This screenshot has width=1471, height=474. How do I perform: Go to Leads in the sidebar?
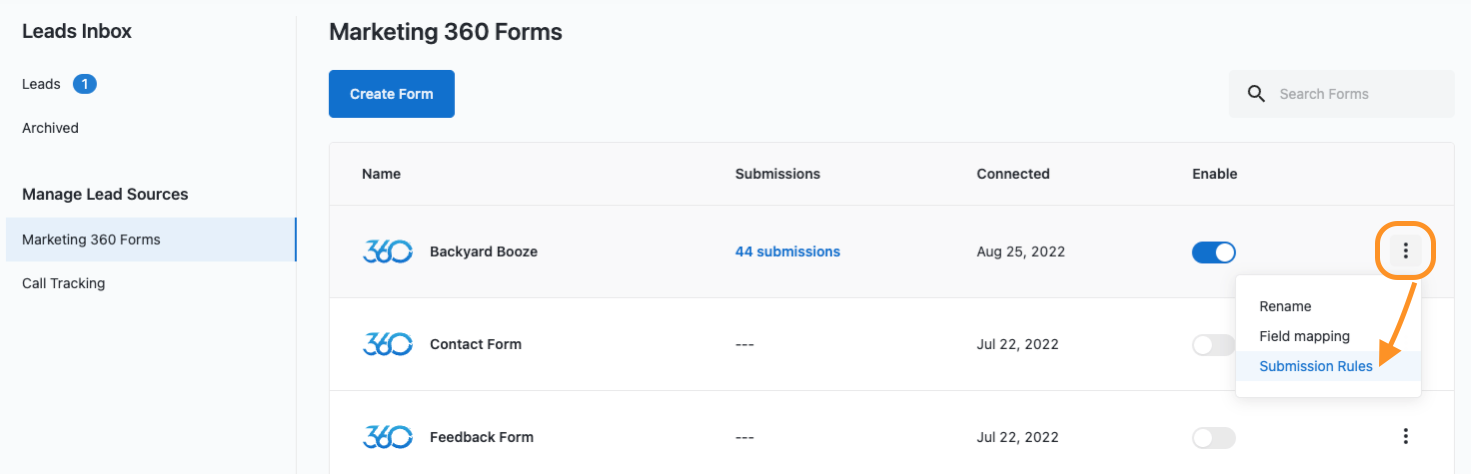click(41, 84)
